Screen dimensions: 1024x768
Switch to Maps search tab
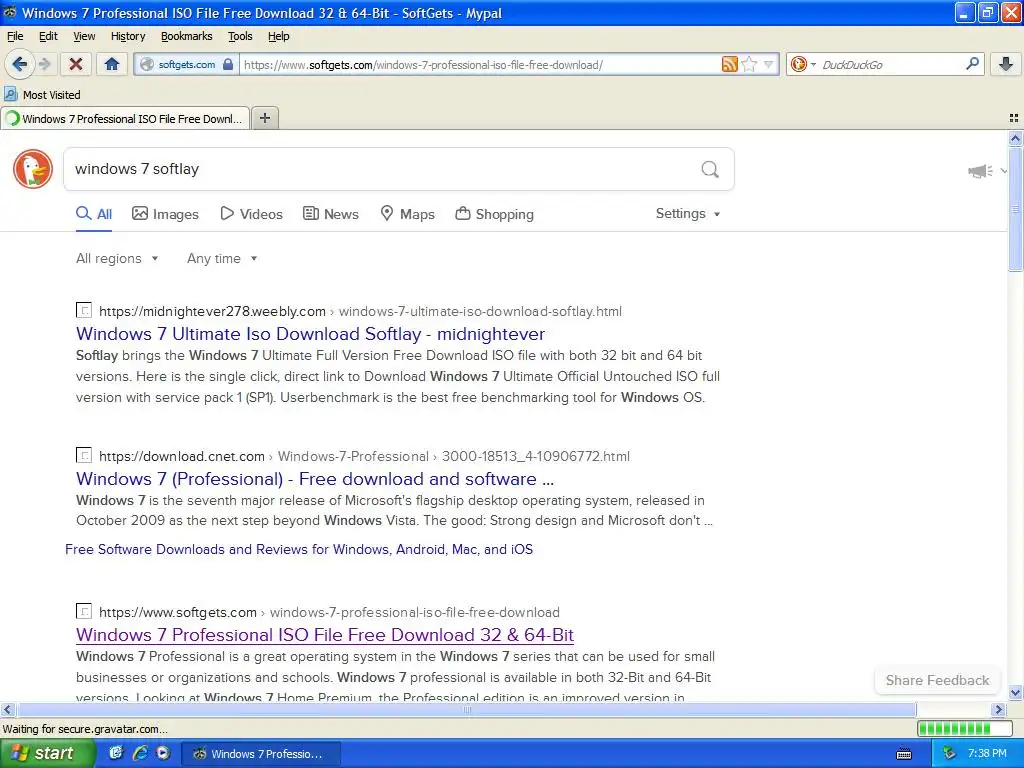point(408,214)
